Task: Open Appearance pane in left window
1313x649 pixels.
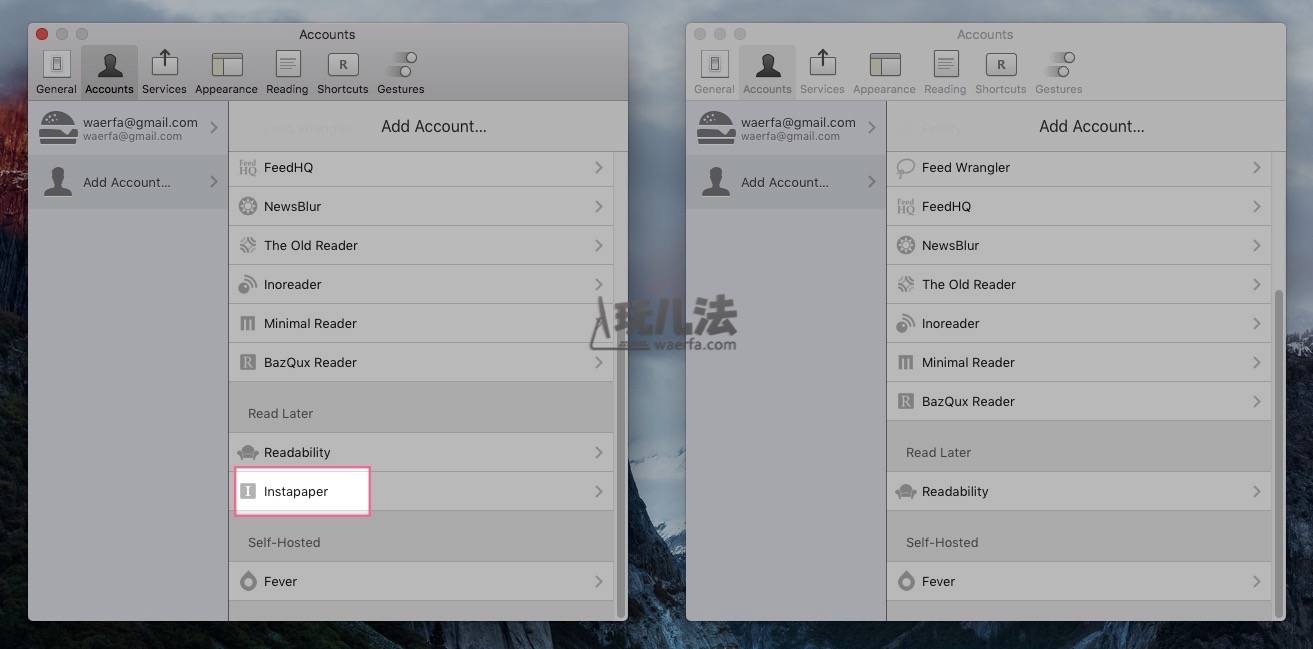Action: pos(227,72)
